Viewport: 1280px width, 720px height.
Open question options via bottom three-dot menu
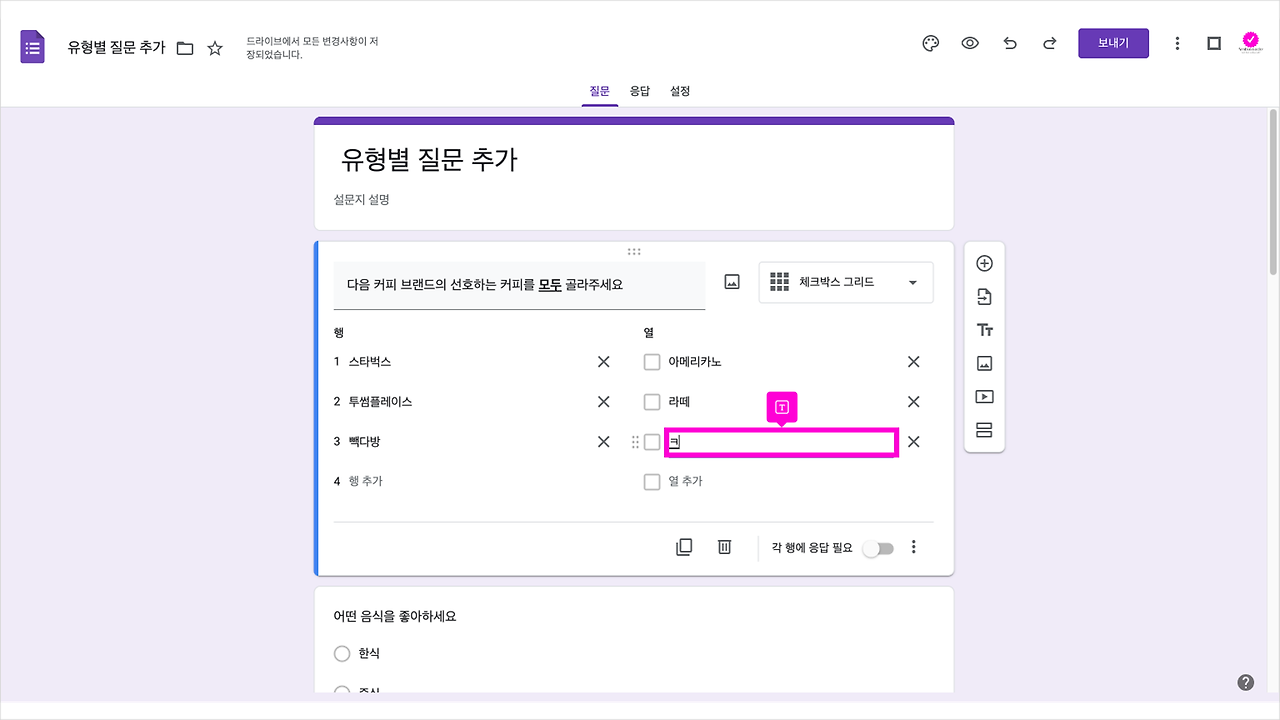(913, 546)
